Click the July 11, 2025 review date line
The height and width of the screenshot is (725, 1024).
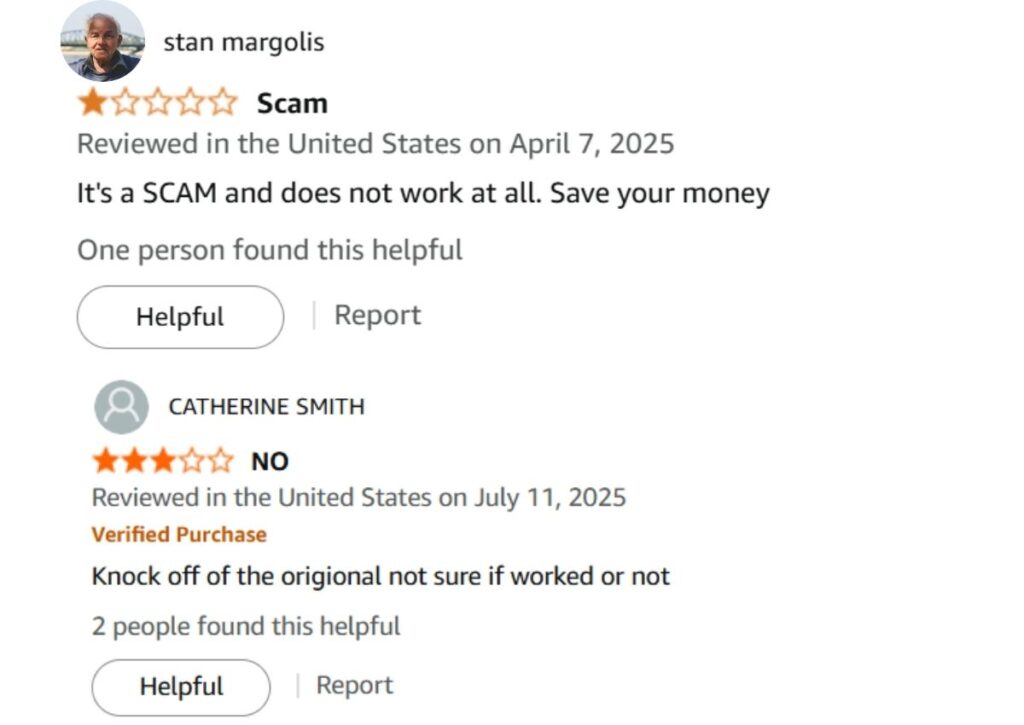tap(358, 497)
